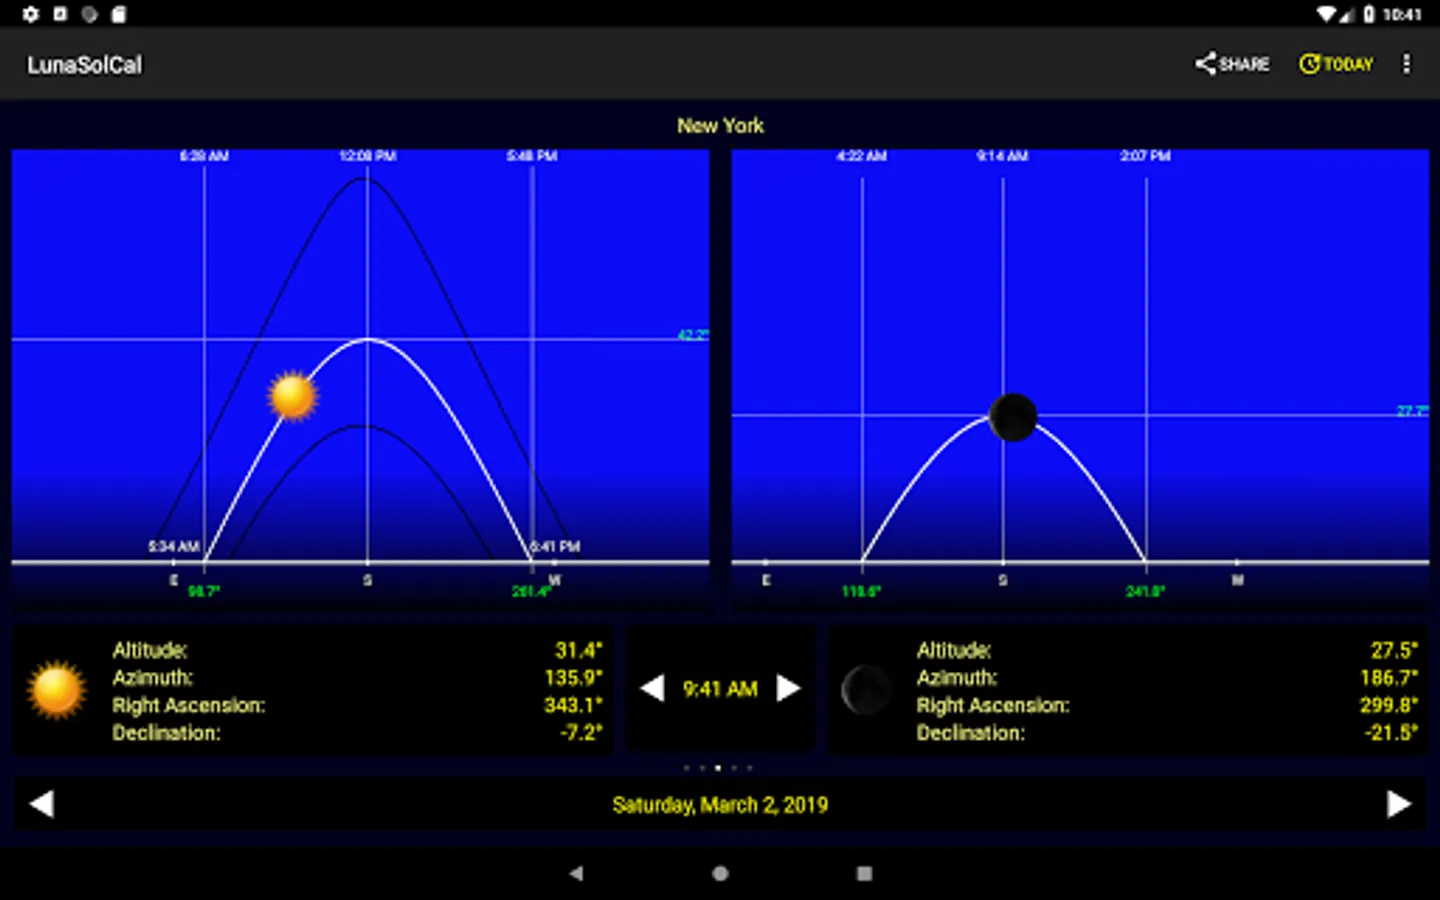This screenshot has width=1440, height=900.
Task: Advance time with the right arrow beside 9:41 AM
Action: [x=789, y=688]
